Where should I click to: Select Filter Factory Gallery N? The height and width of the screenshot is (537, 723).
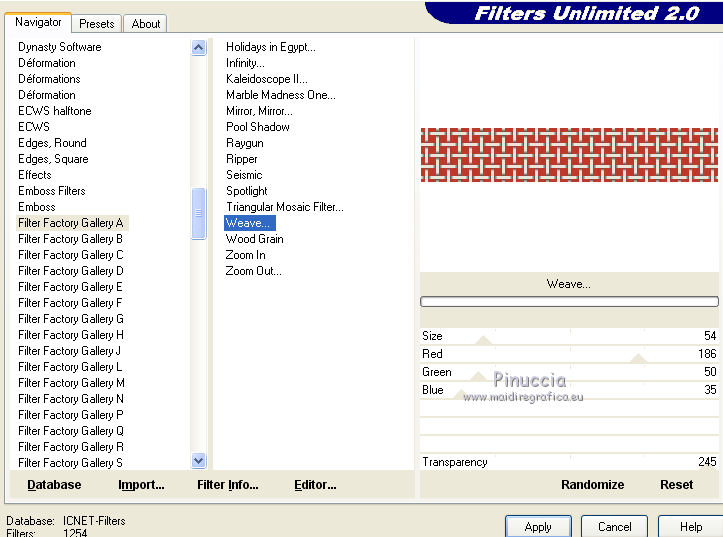pyautogui.click(x=71, y=399)
